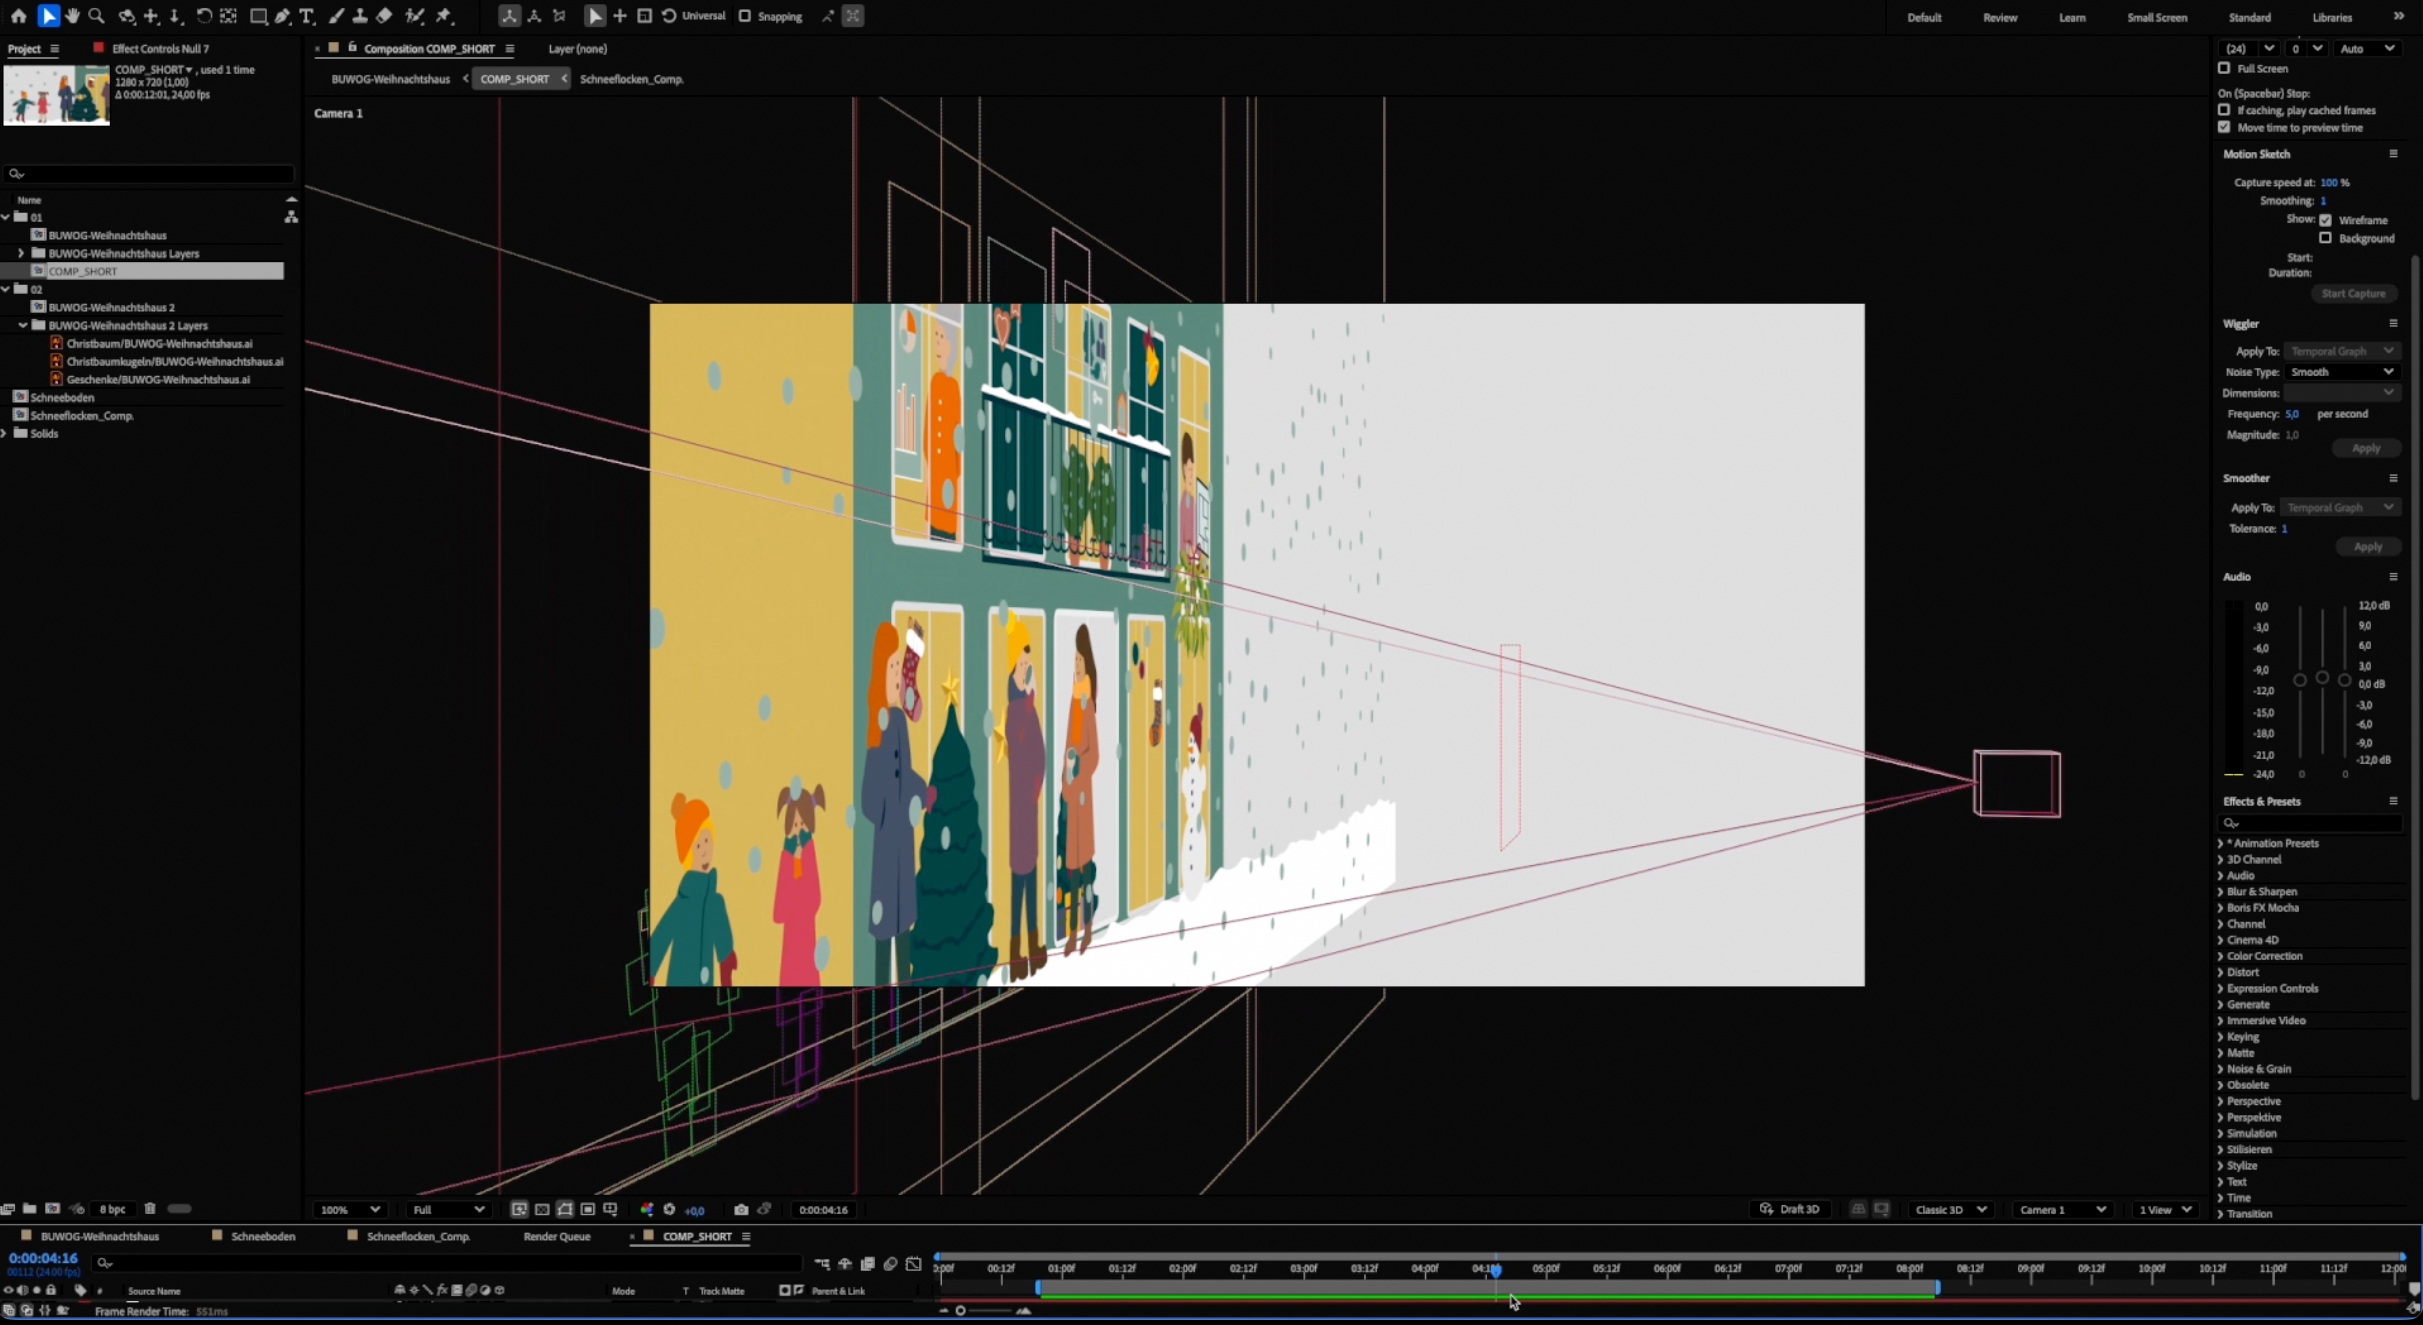
Task: Select the Zoom magnifier tool
Action: click(97, 16)
